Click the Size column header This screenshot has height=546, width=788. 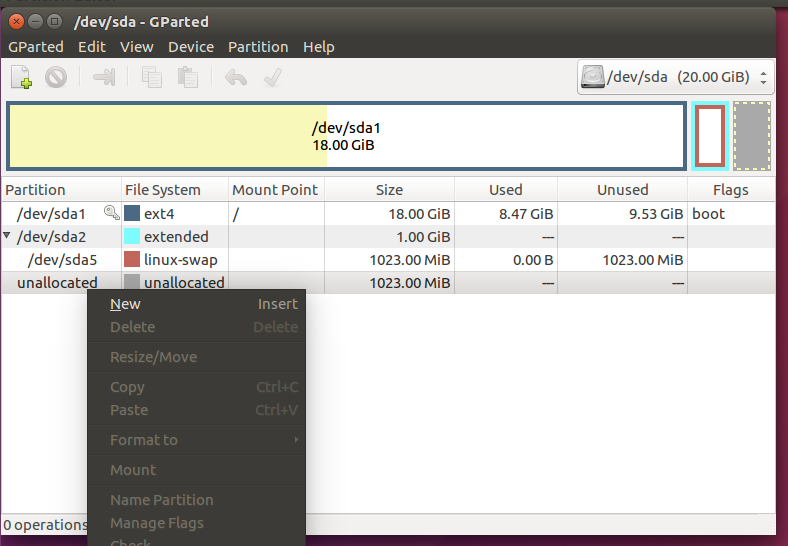[389, 190]
